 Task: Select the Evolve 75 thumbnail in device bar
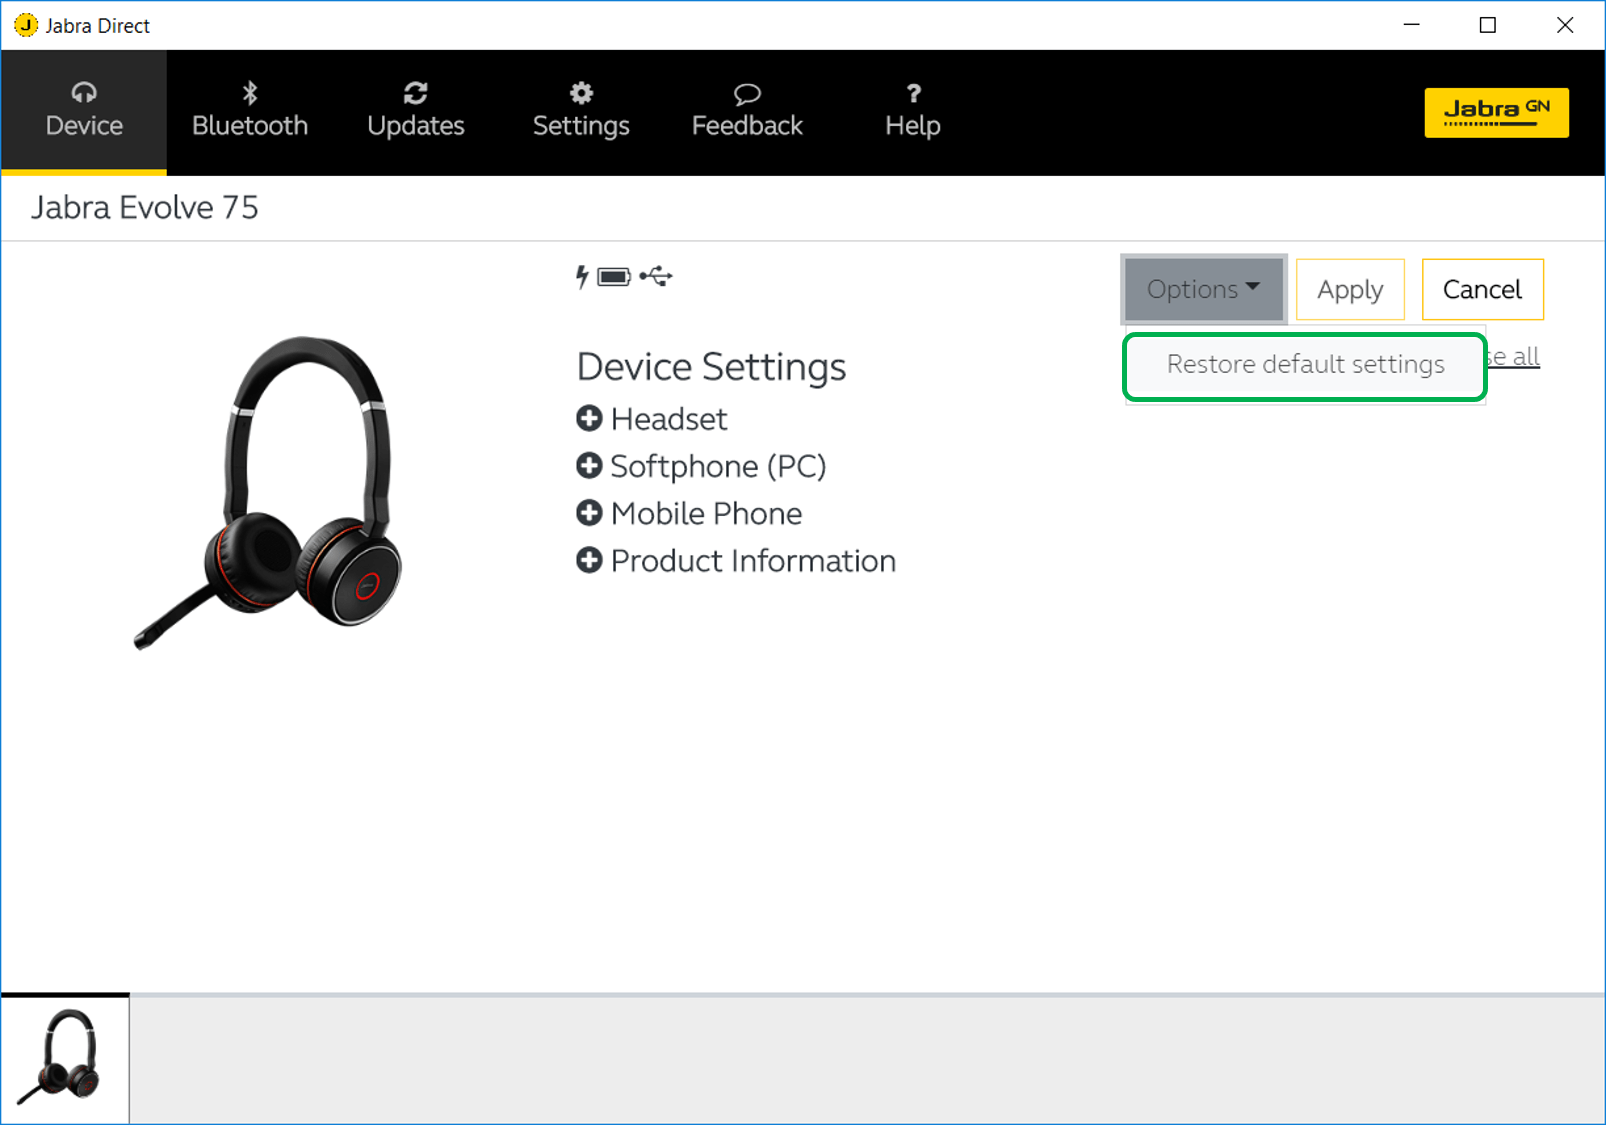click(65, 1058)
